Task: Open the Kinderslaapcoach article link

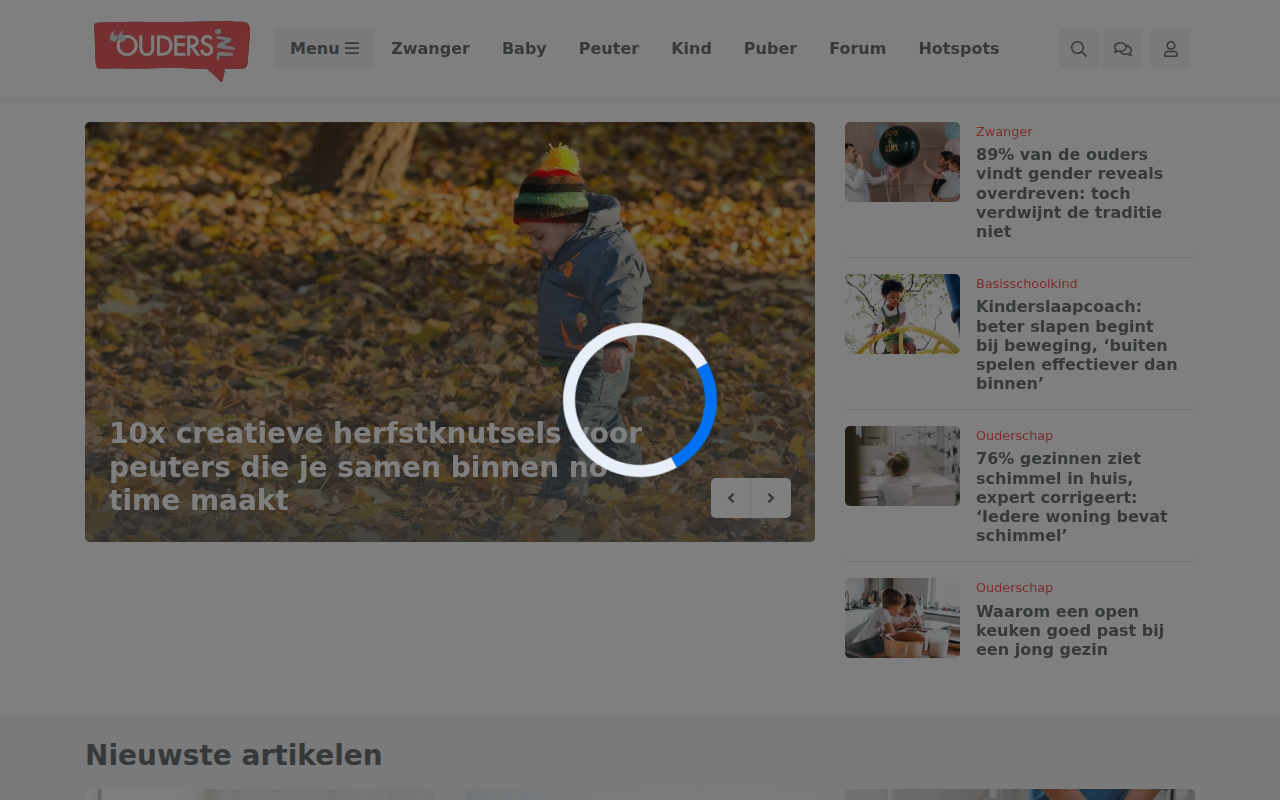Action: point(1077,345)
